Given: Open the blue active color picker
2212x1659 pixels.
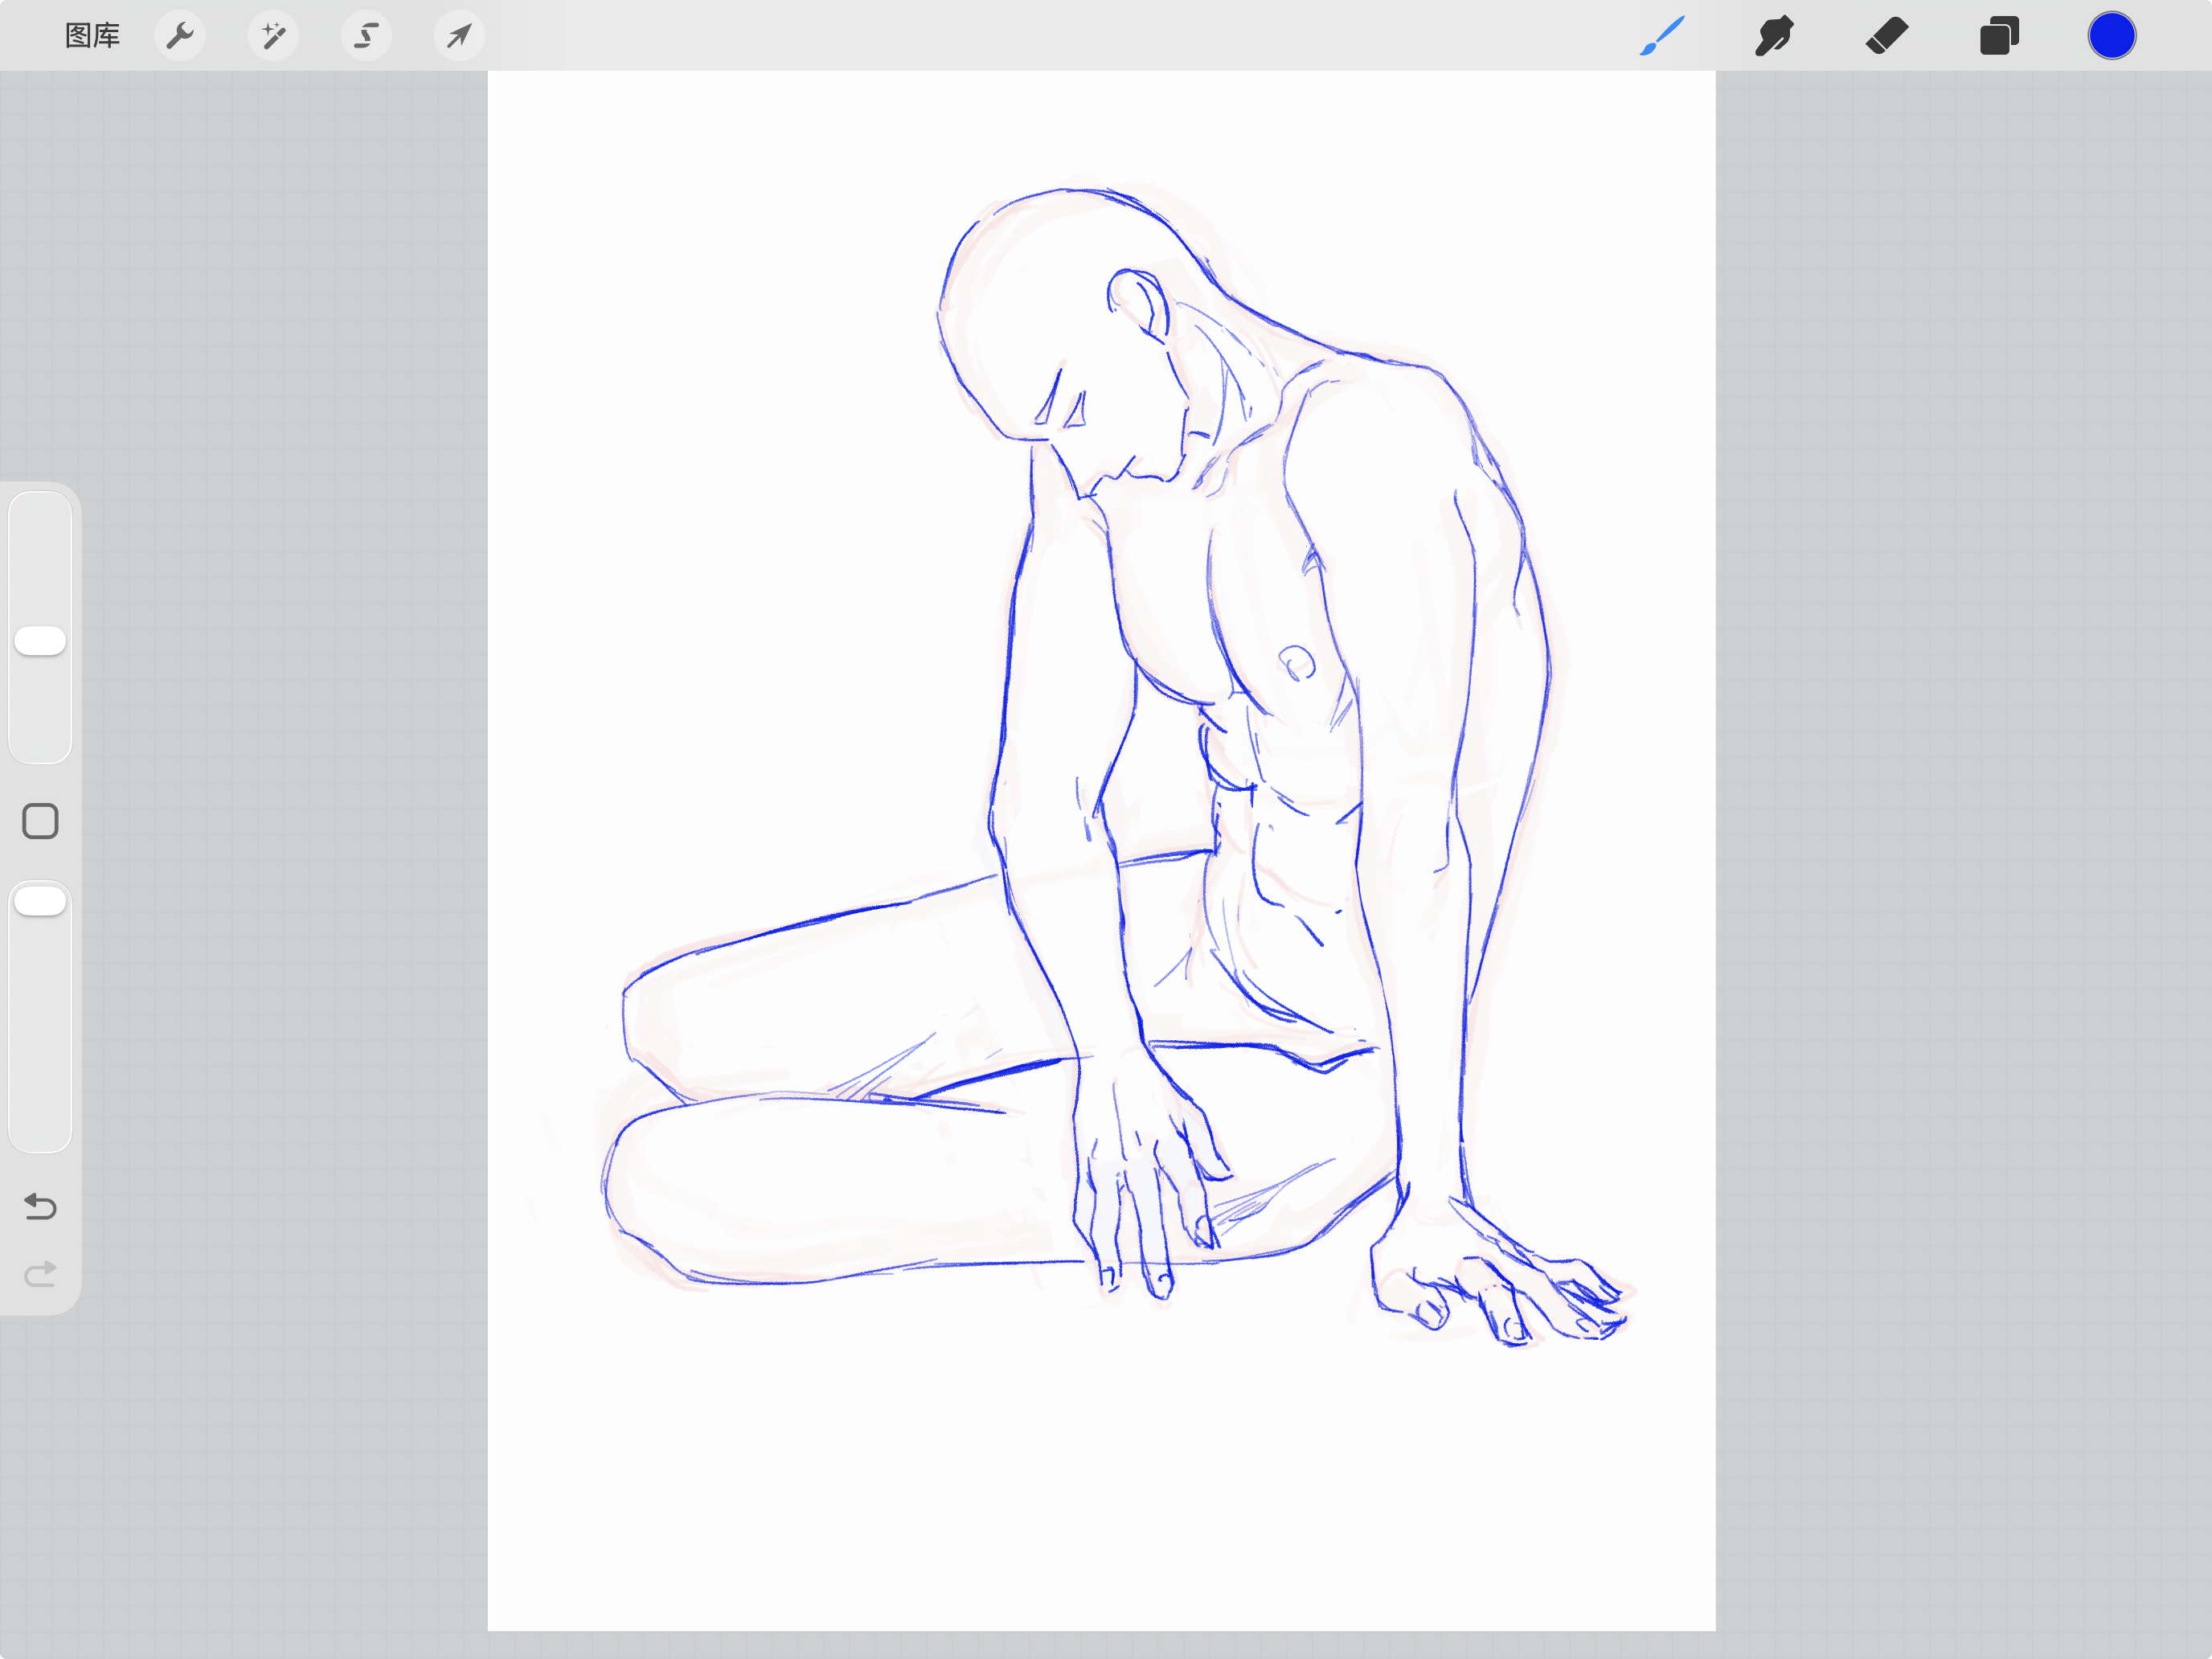Looking at the screenshot, I should [2111, 36].
